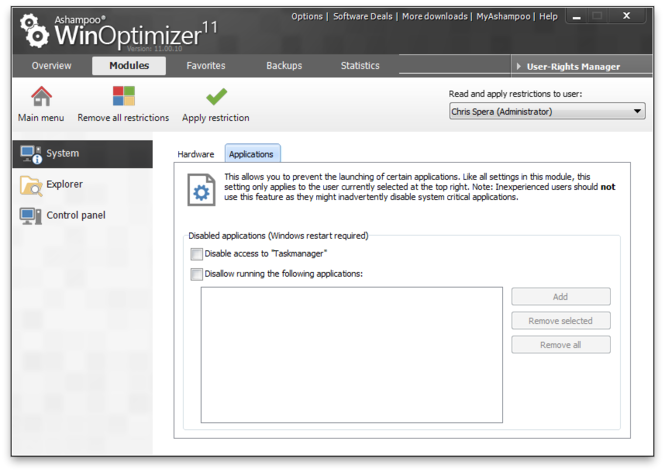The image size is (665, 472).
Task: Switch to the Overview tab
Action: point(51,66)
